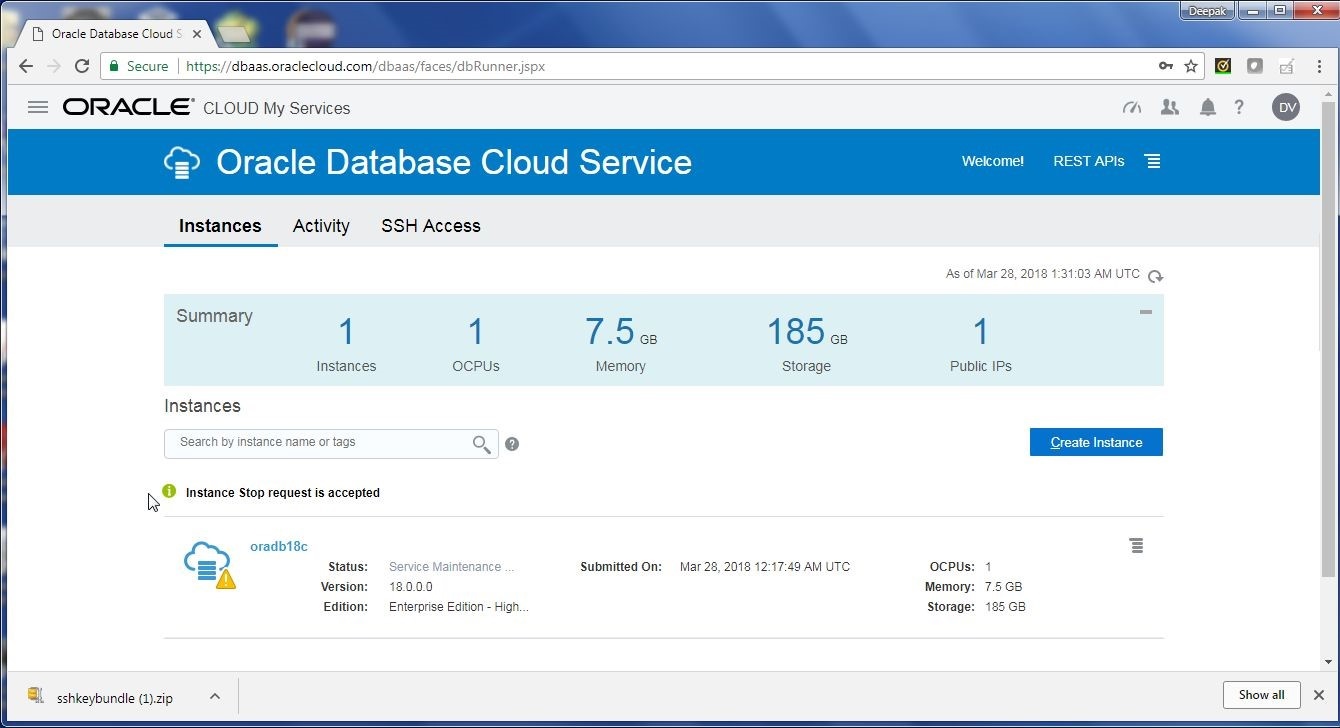
Task: Click the Create Instance button
Action: click(x=1095, y=441)
